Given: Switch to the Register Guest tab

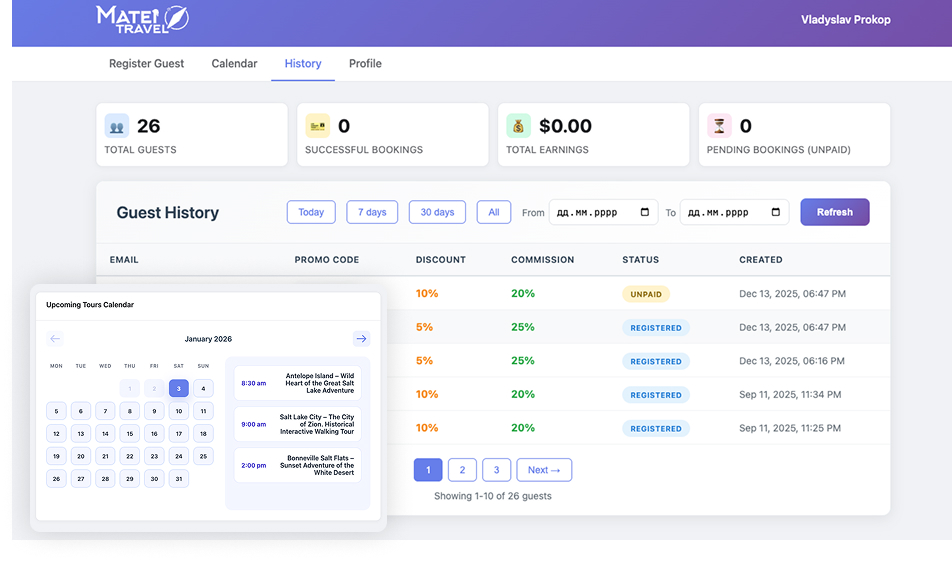Looking at the screenshot, I should [146, 64].
